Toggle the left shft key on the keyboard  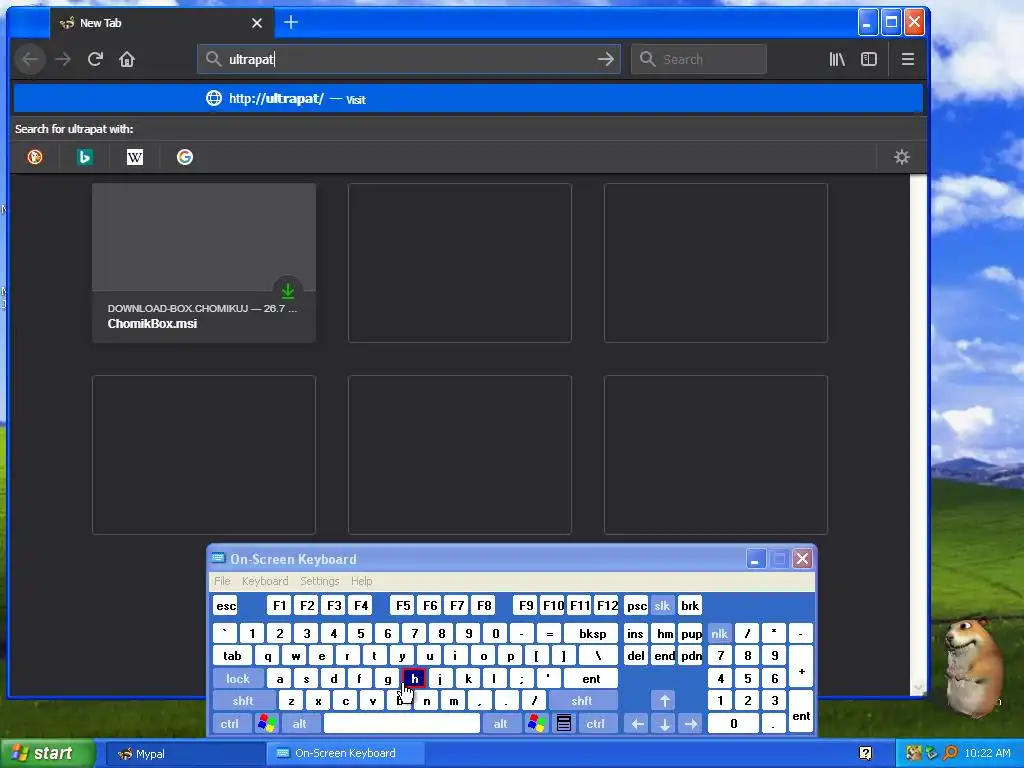(x=243, y=701)
